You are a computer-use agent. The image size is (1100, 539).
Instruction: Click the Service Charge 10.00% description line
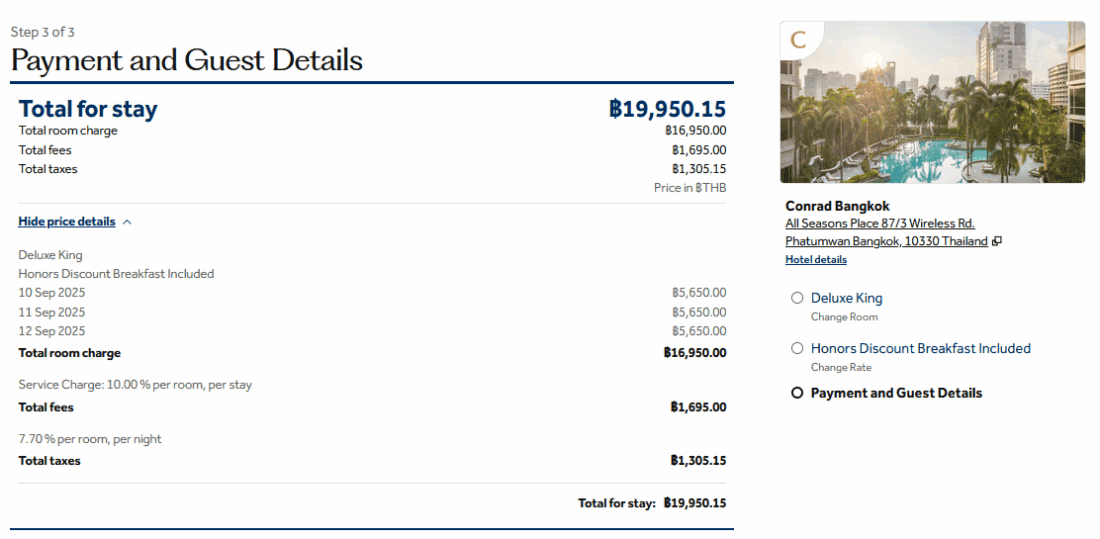click(135, 385)
